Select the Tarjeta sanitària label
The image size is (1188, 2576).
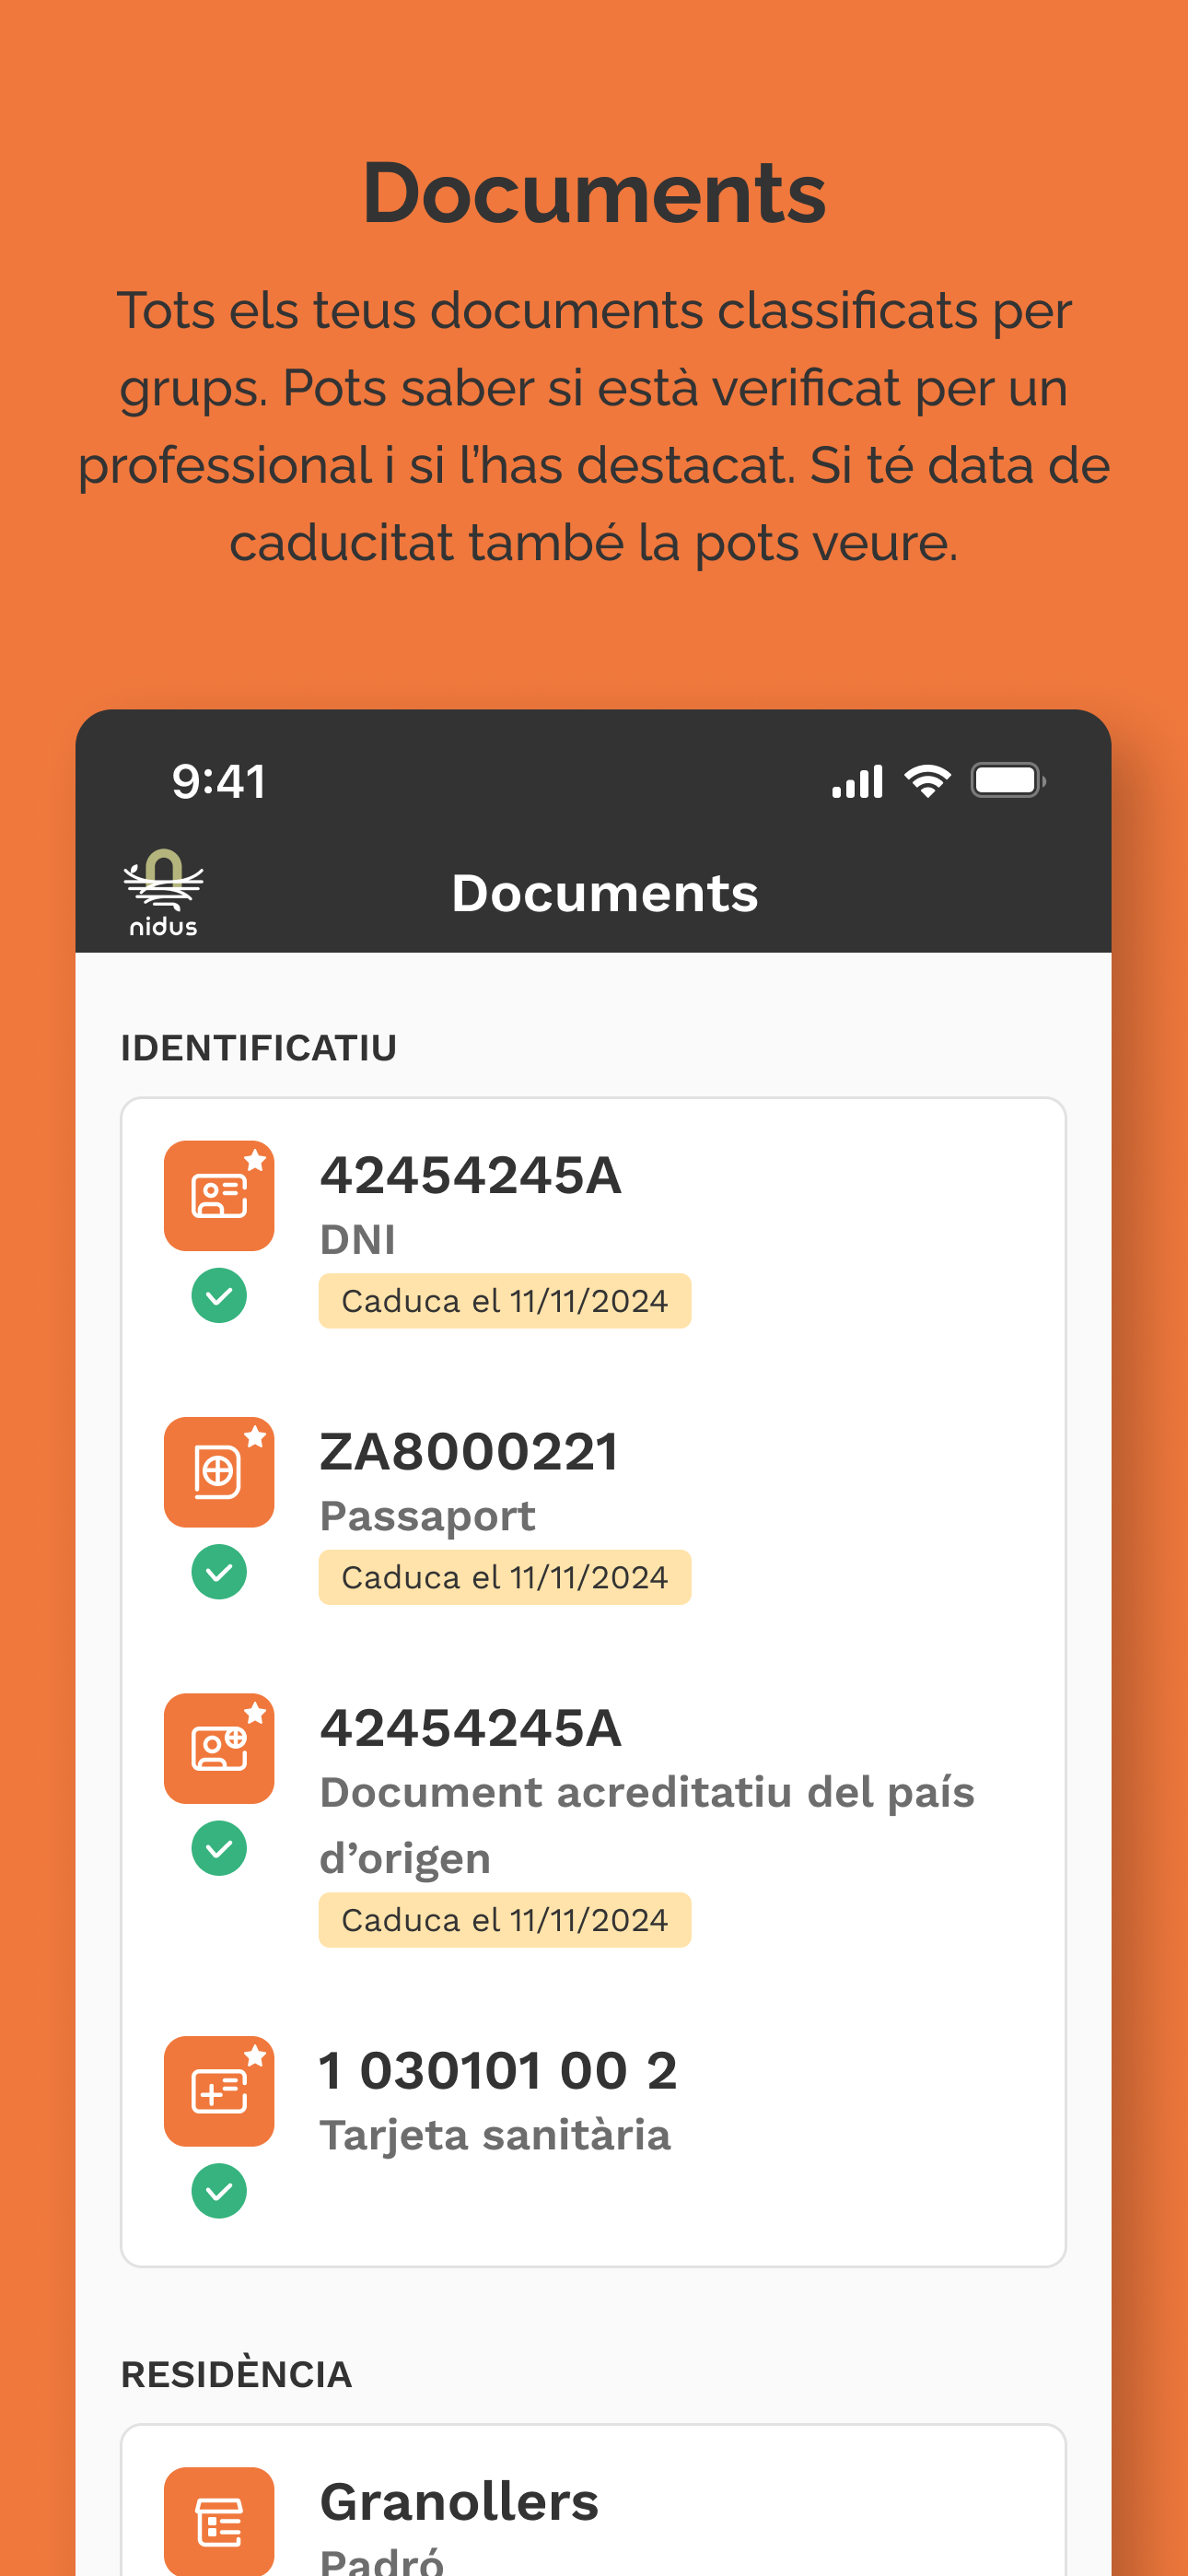[x=495, y=2135]
